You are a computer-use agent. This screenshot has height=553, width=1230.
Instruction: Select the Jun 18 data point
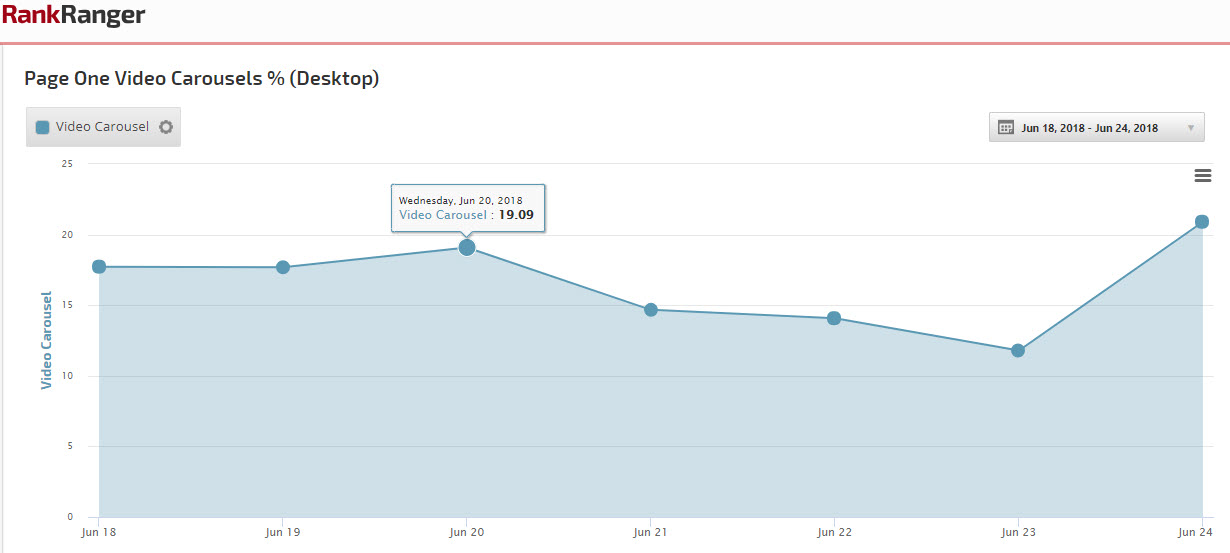pyautogui.click(x=99, y=267)
